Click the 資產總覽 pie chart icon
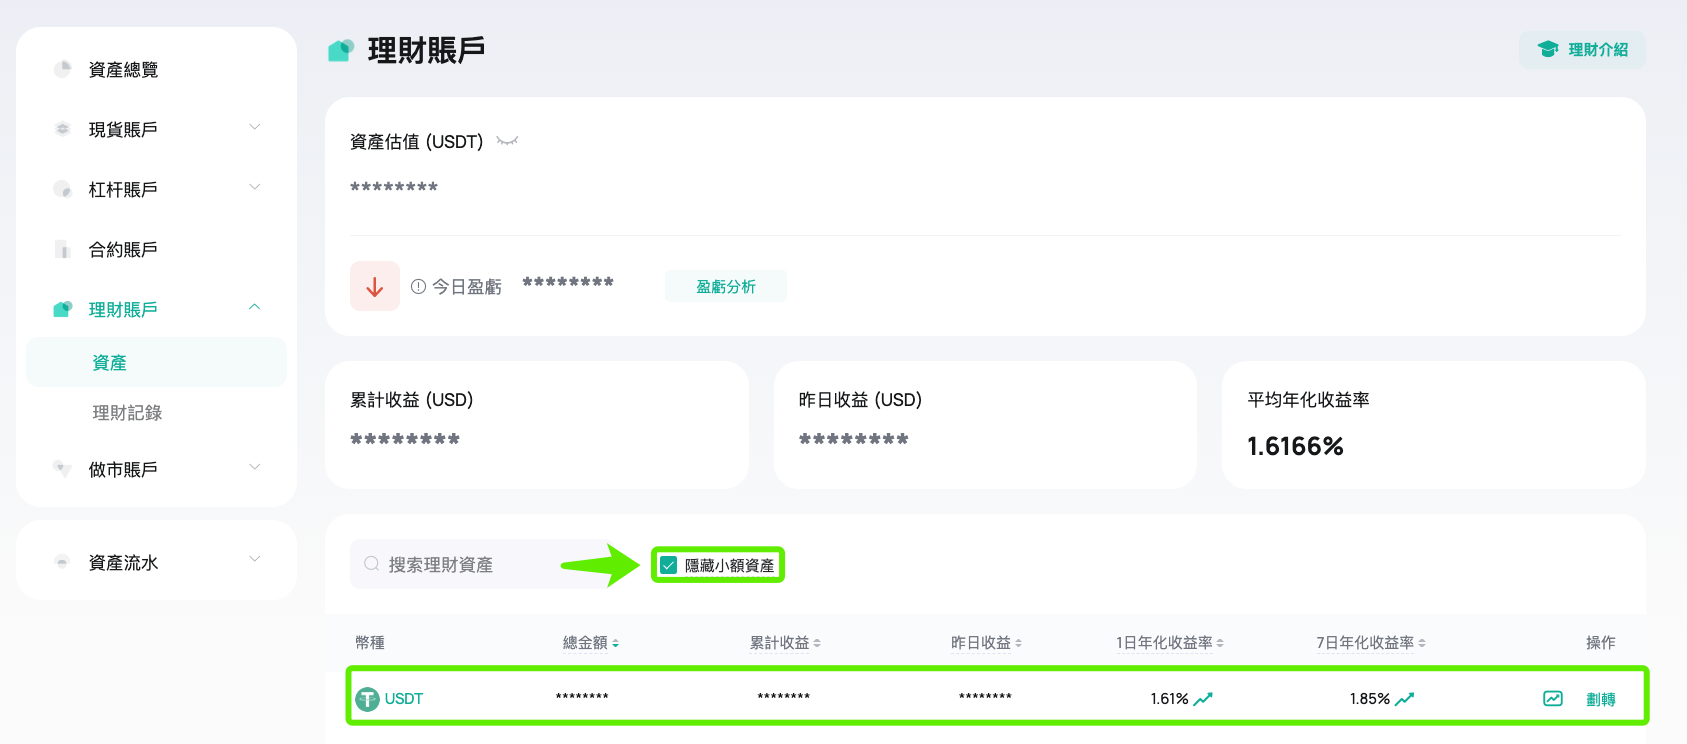Screen dimensions: 1687x744 click(62, 69)
